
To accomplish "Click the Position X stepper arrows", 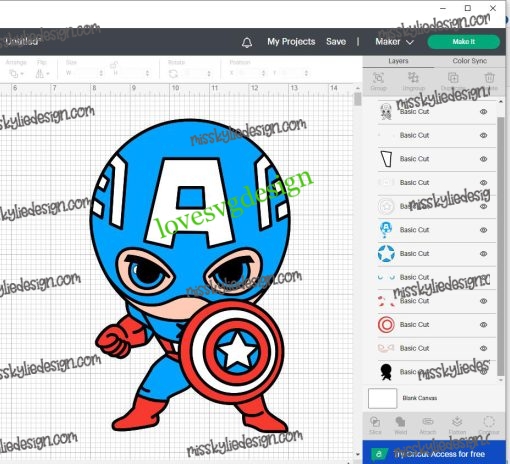I will click(263, 73).
